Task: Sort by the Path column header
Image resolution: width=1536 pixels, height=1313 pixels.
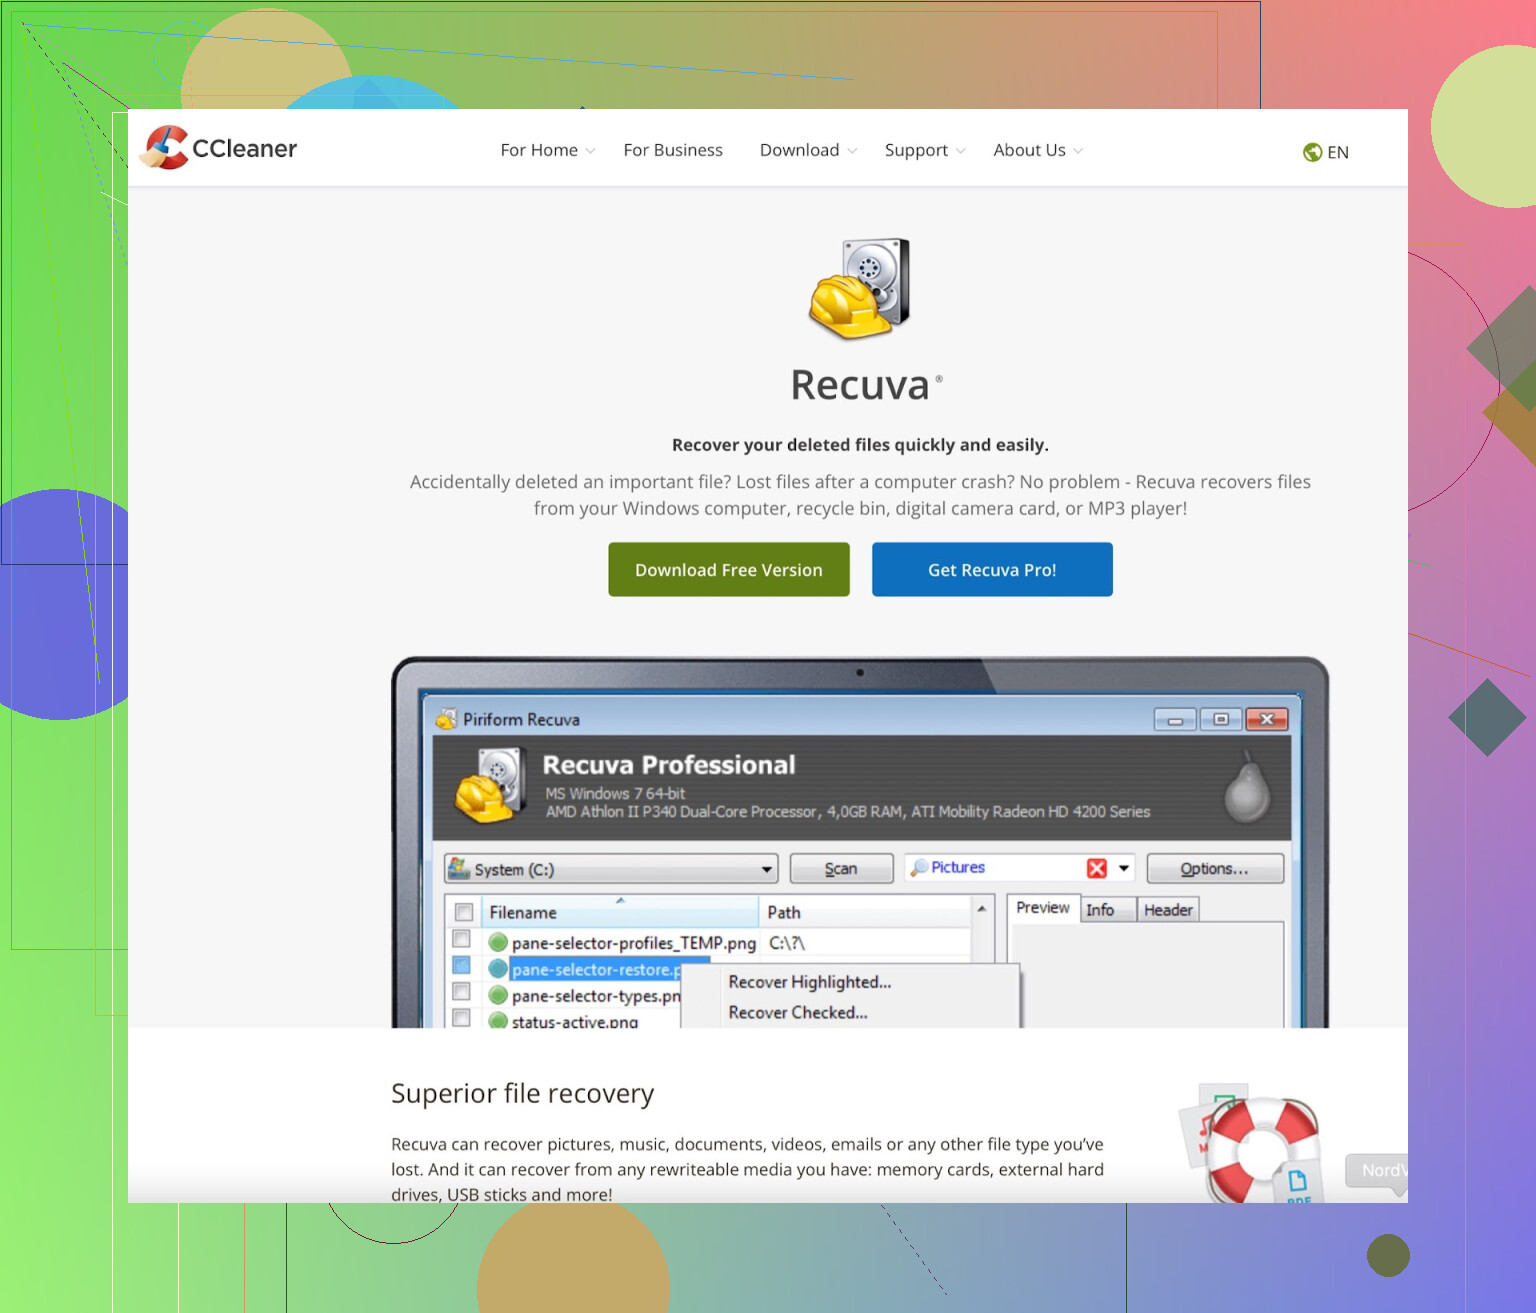Action: point(865,912)
